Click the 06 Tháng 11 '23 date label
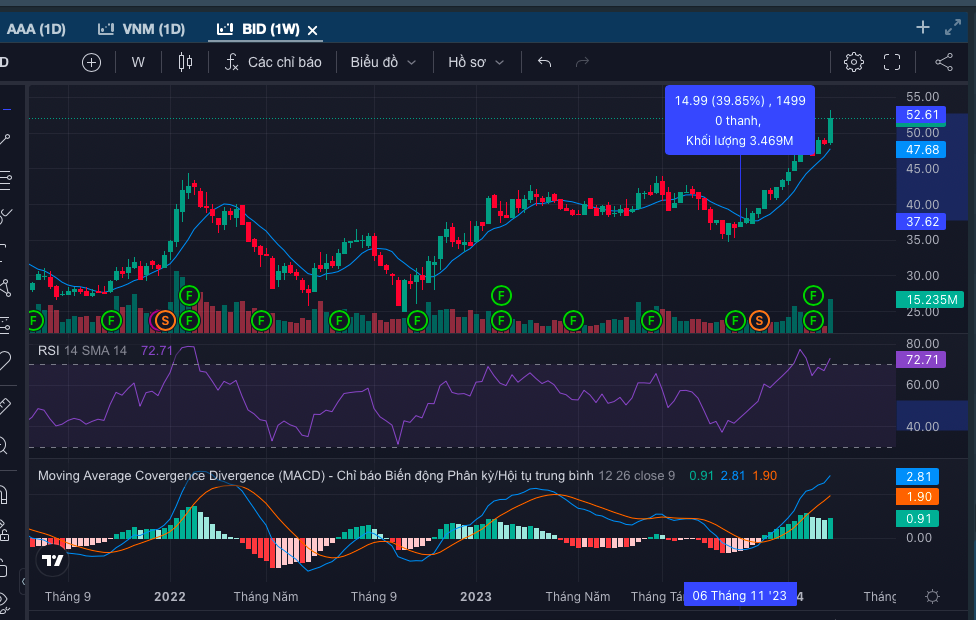The width and height of the screenshot is (976, 620). coord(739,596)
